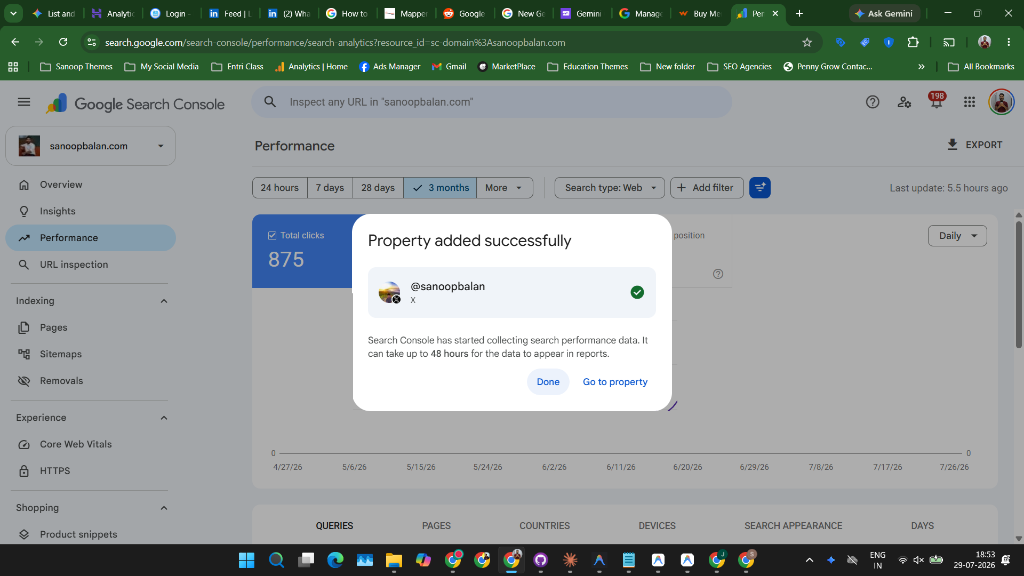Open HTTPS report in the sidebar

(x=90, y=471)
